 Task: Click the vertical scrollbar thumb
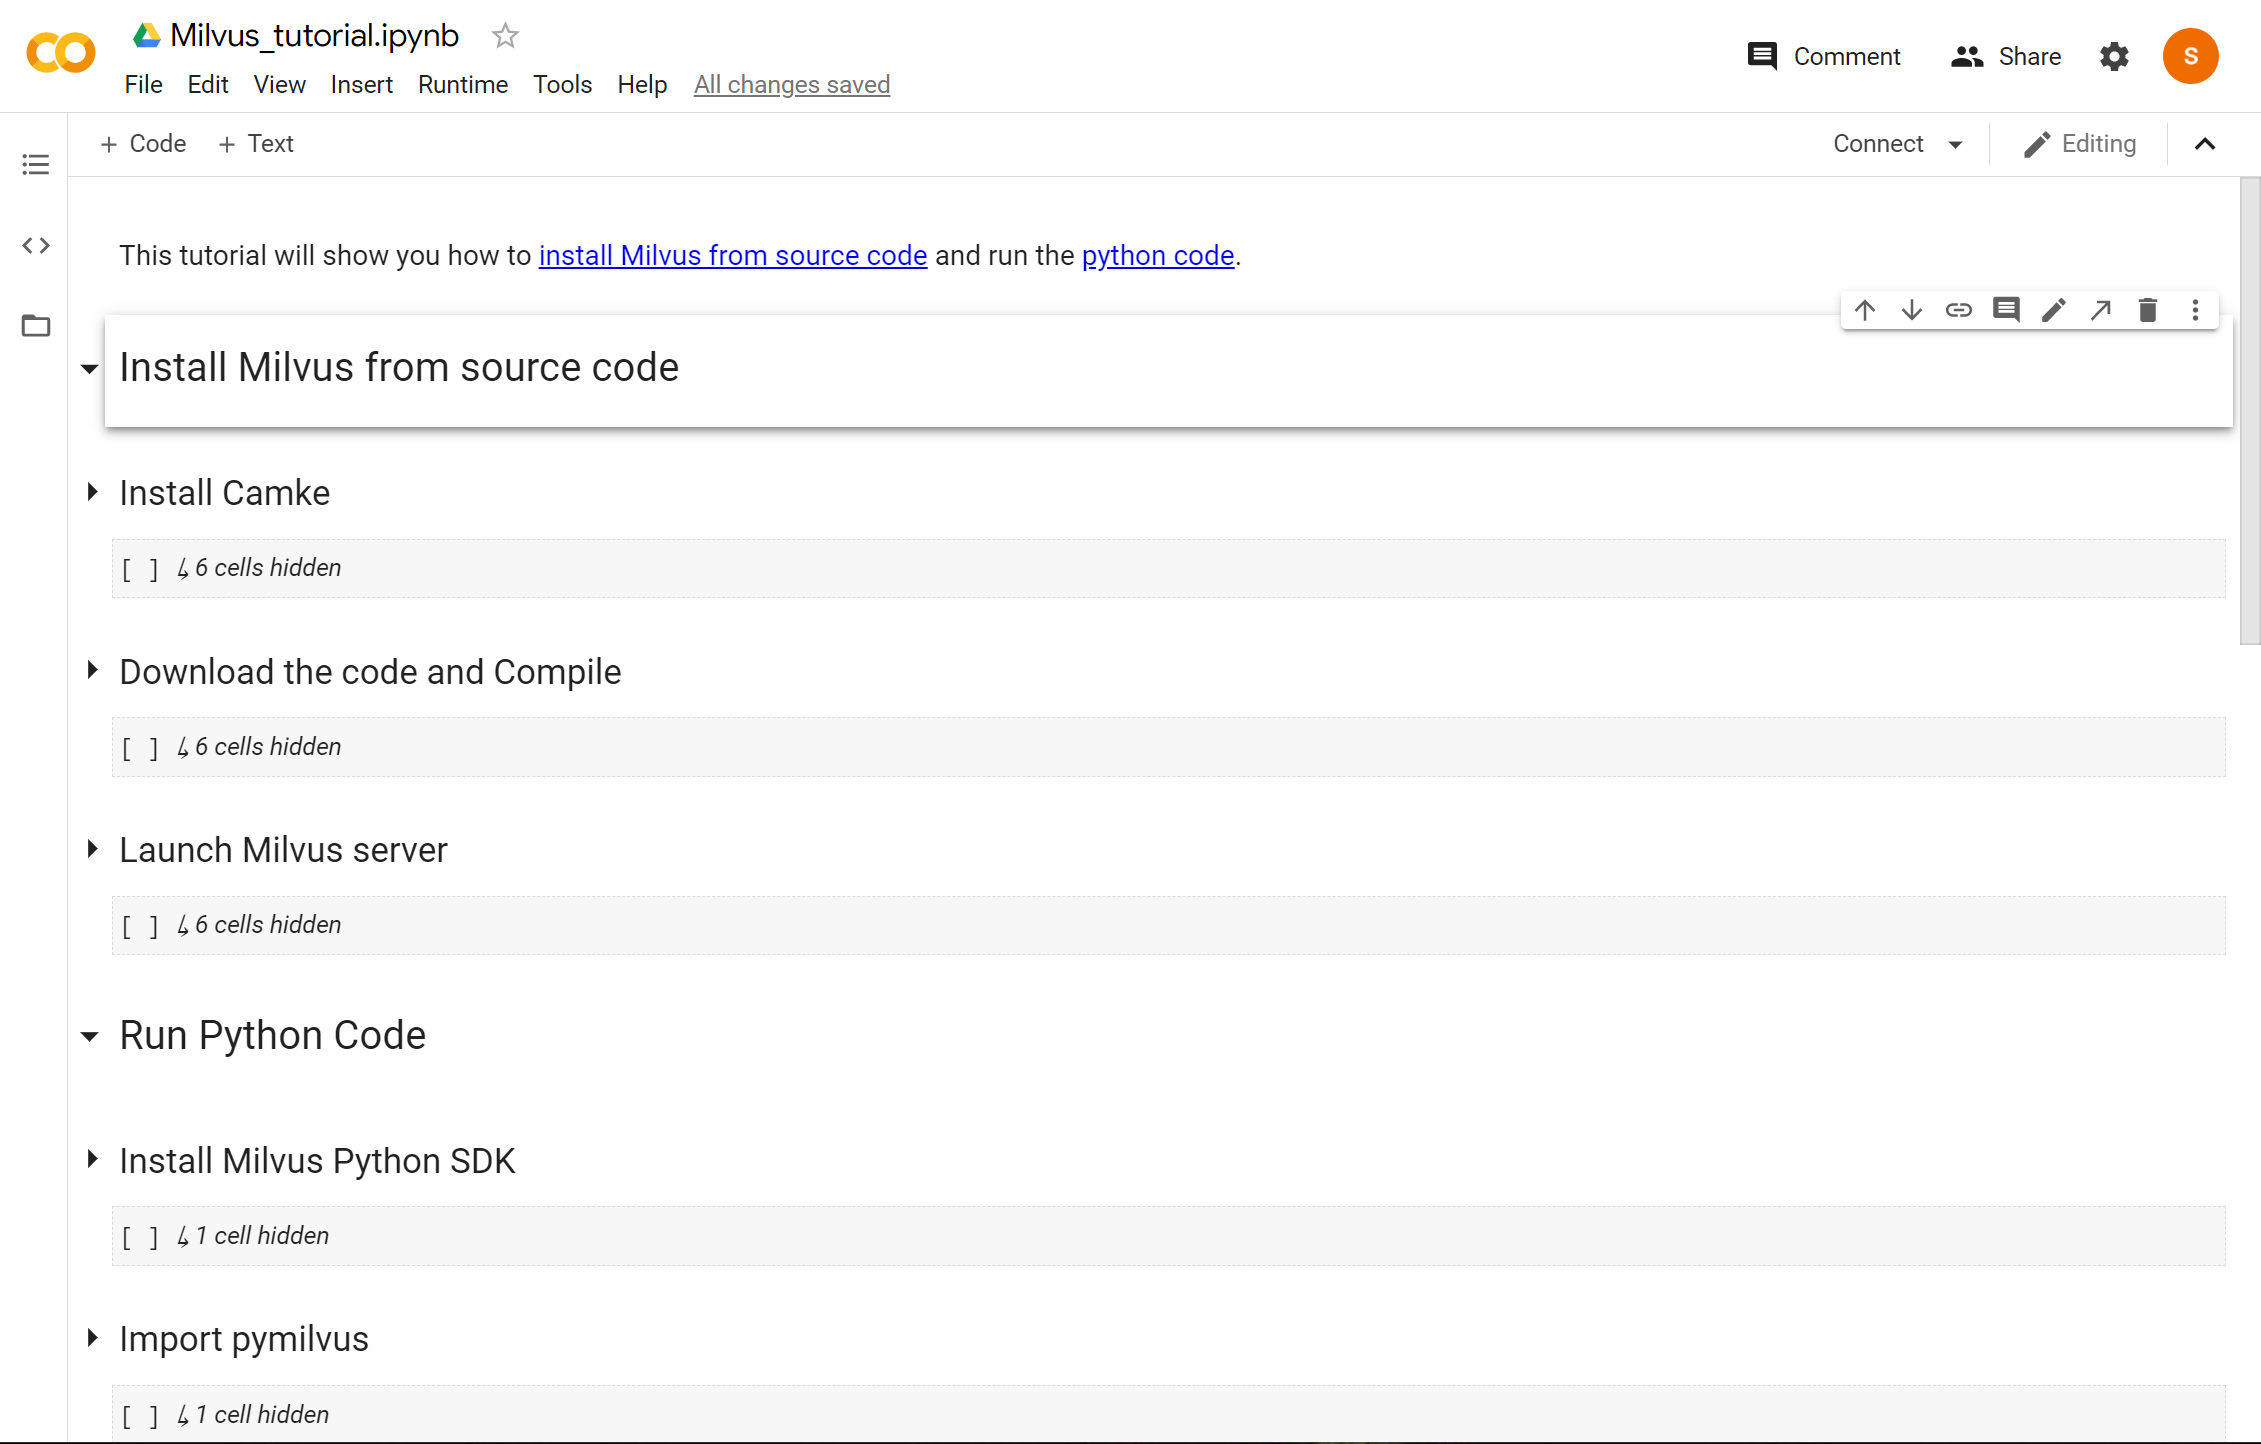click(2249, 410)
